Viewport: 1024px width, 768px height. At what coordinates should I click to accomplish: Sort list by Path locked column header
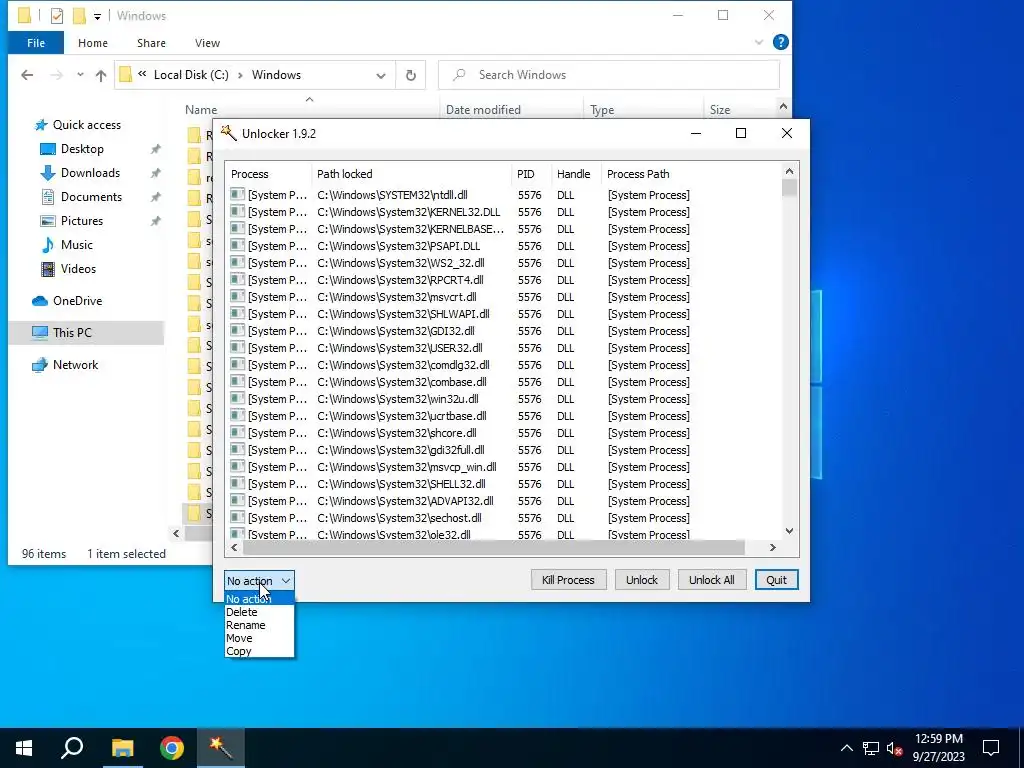411,174
